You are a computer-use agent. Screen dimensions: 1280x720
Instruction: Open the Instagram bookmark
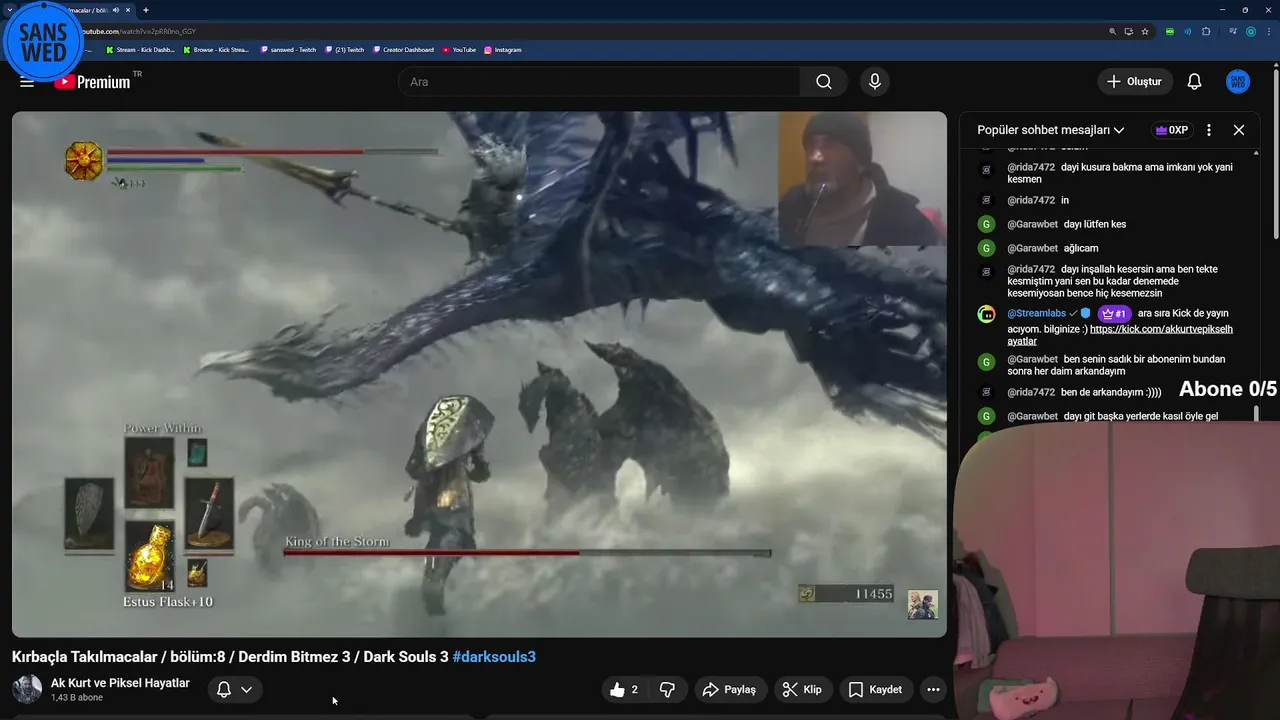(503, 50)
